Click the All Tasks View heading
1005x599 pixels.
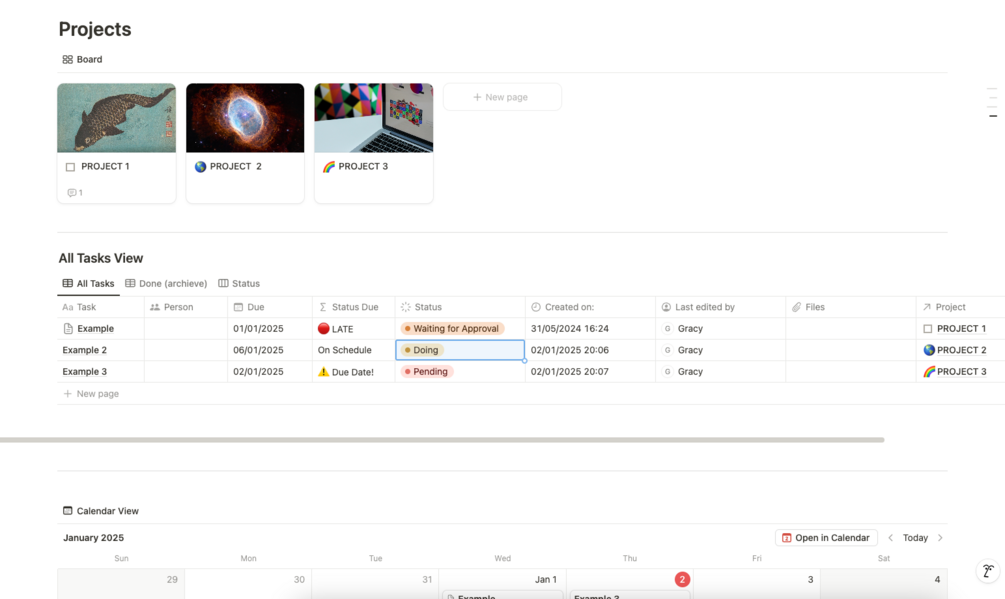[x=101, y=258]
